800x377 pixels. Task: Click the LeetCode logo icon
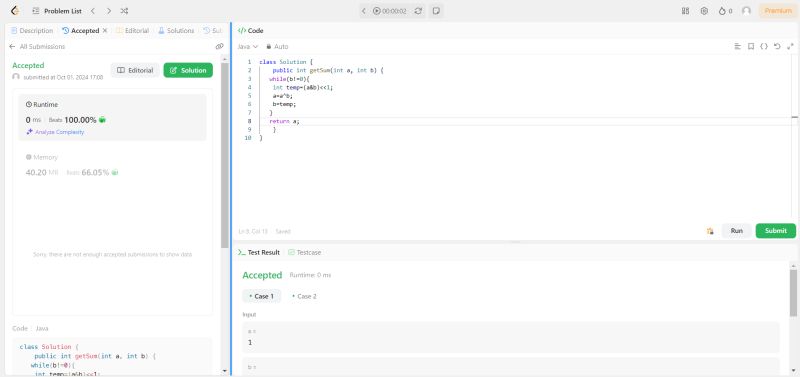[15, 11]
